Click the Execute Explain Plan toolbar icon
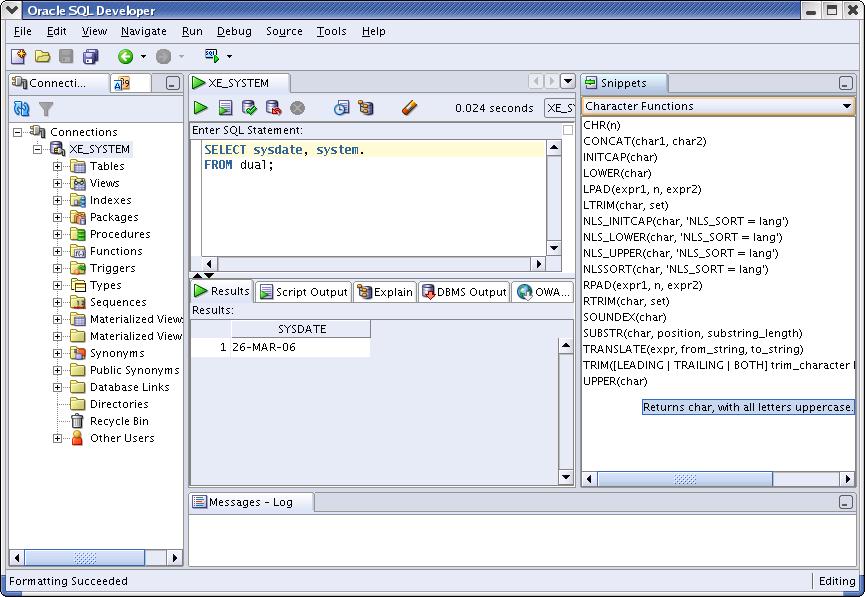The width and height of the screenshot is (865, 597). 365,108
